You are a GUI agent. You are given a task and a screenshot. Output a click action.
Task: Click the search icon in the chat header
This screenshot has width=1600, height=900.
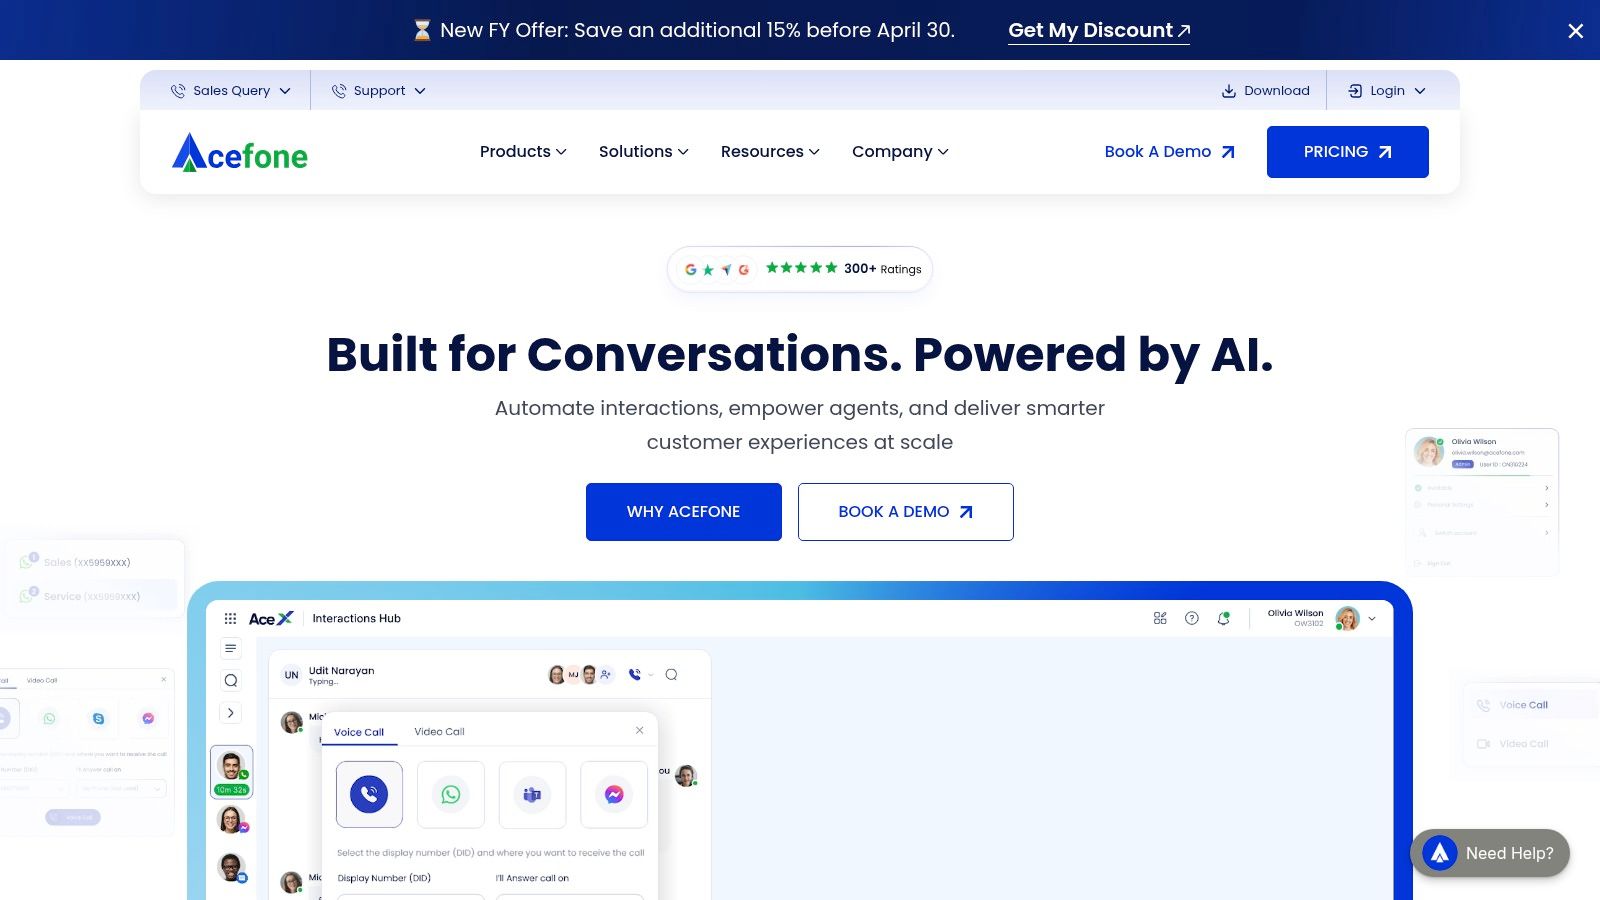pos(671,675)
